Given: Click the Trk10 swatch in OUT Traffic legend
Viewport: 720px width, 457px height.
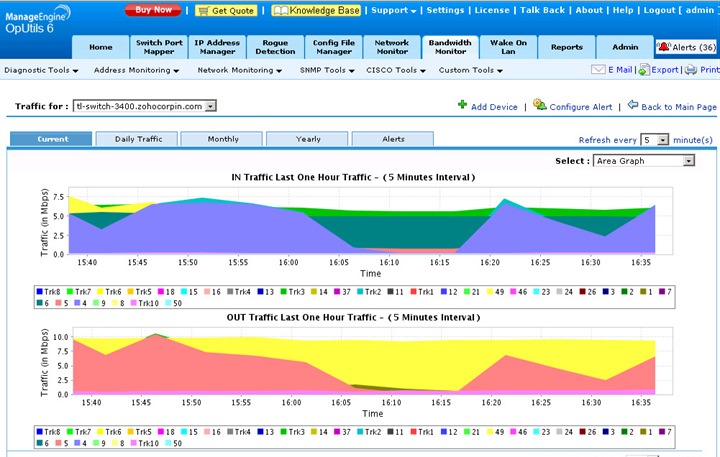Looking at the screenshot, I should pyautogui.click(x=134, y=443).
